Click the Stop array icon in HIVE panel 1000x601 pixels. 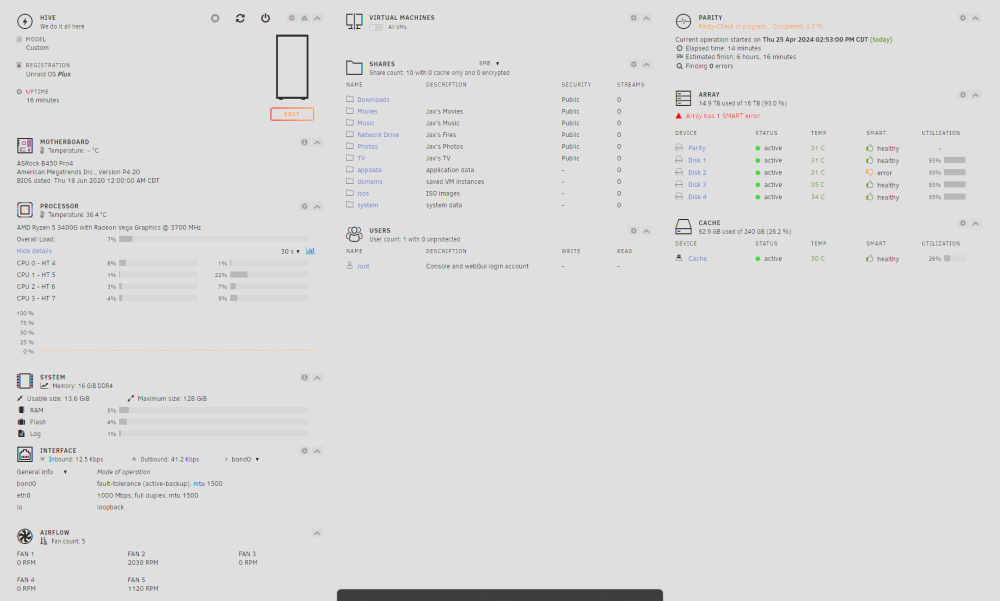pyautogui.click(x=215, y=18)
